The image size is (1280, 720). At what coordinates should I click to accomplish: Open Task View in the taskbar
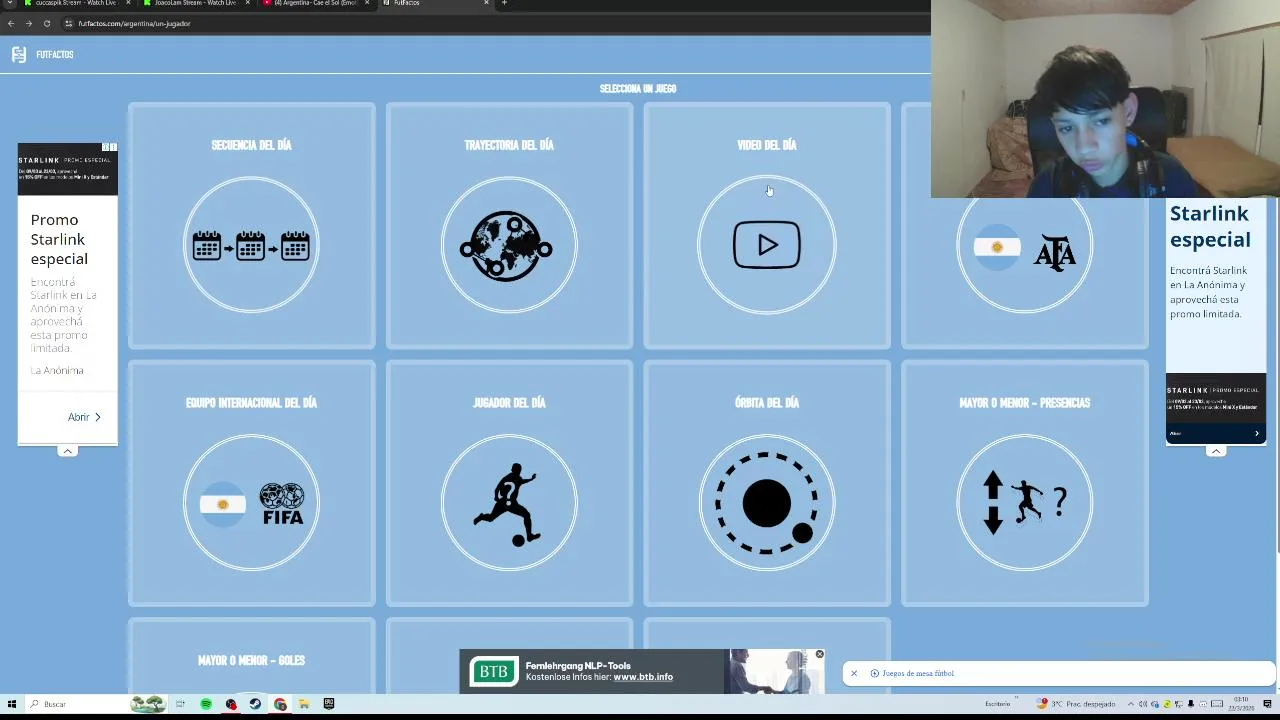181,704
